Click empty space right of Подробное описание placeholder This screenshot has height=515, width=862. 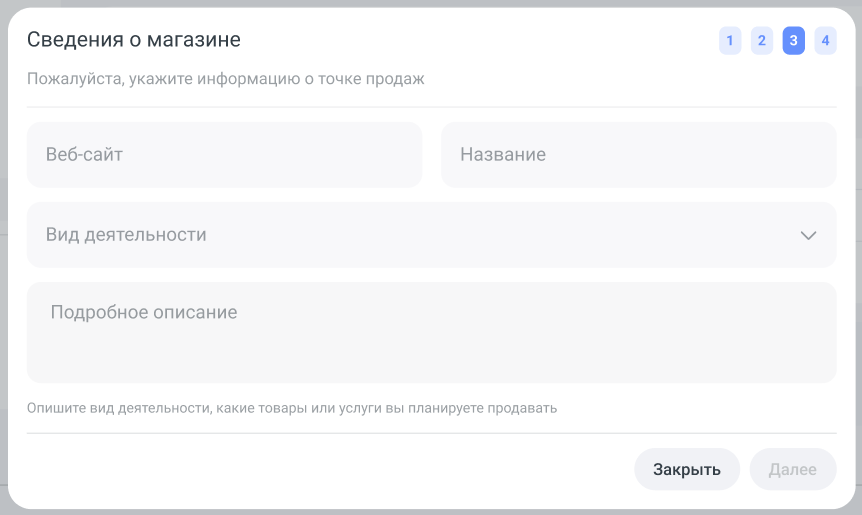[x=550, y=312]
